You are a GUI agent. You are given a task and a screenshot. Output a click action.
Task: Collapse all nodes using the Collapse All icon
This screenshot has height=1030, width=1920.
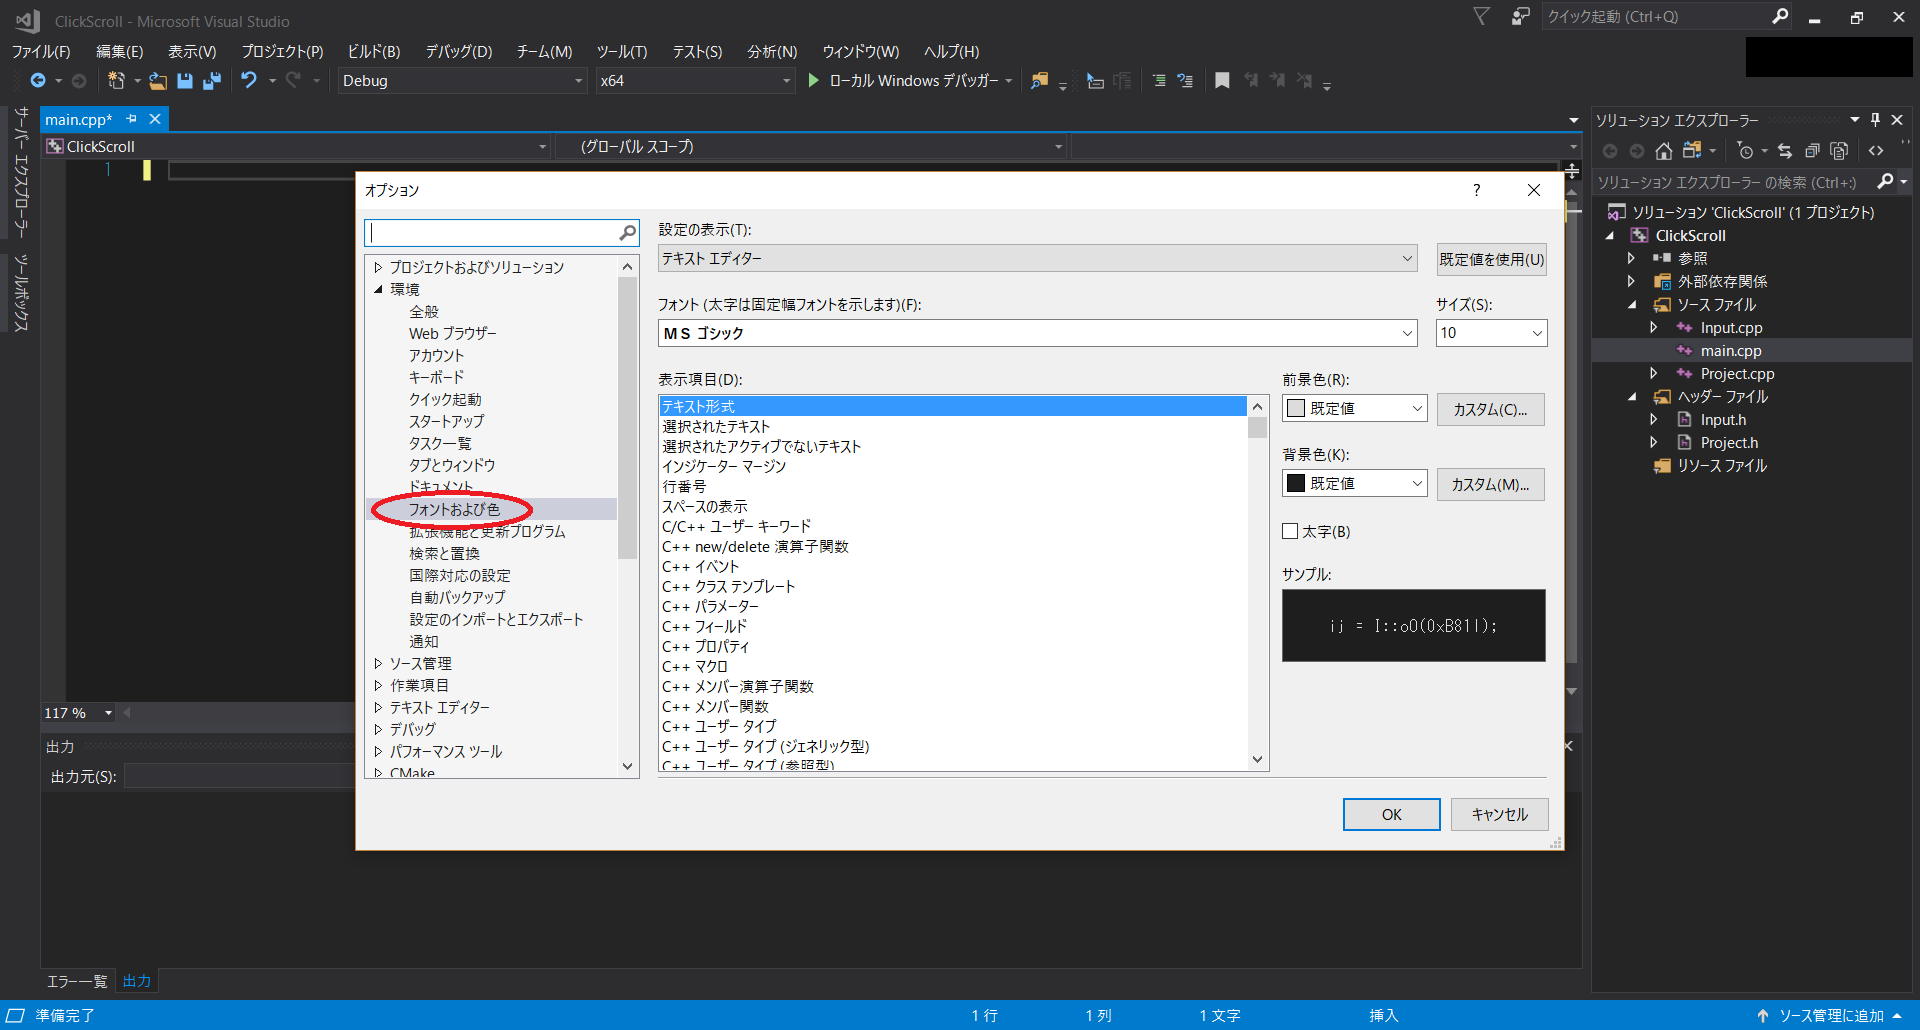coord(1812,150)
